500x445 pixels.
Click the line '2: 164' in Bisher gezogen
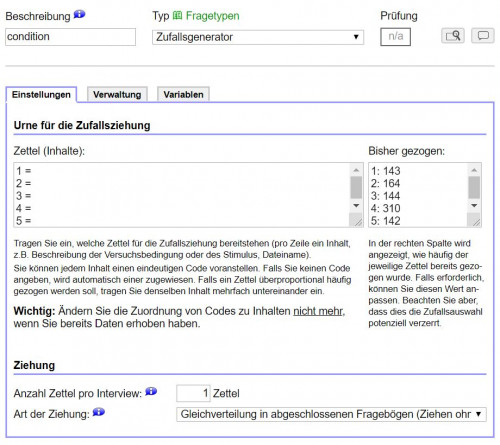pyautogui.click(x=386, y=183)
